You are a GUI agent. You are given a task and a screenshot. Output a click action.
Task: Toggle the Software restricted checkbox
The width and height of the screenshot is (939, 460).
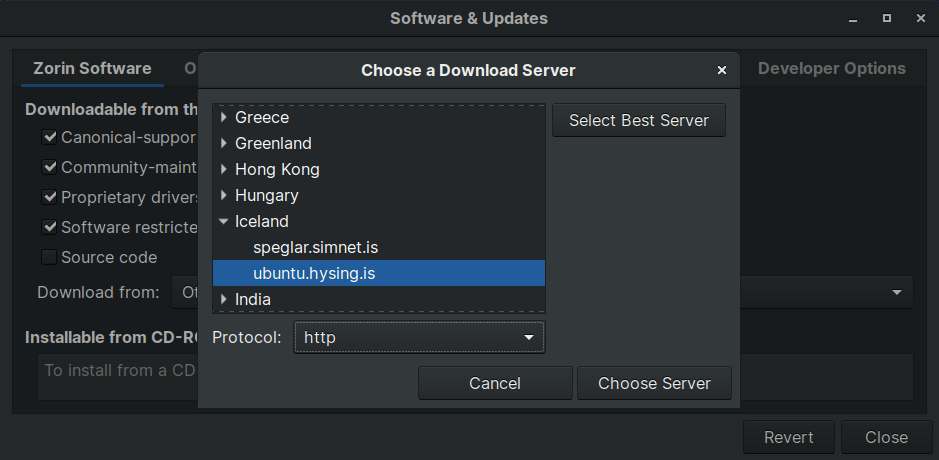49,227
